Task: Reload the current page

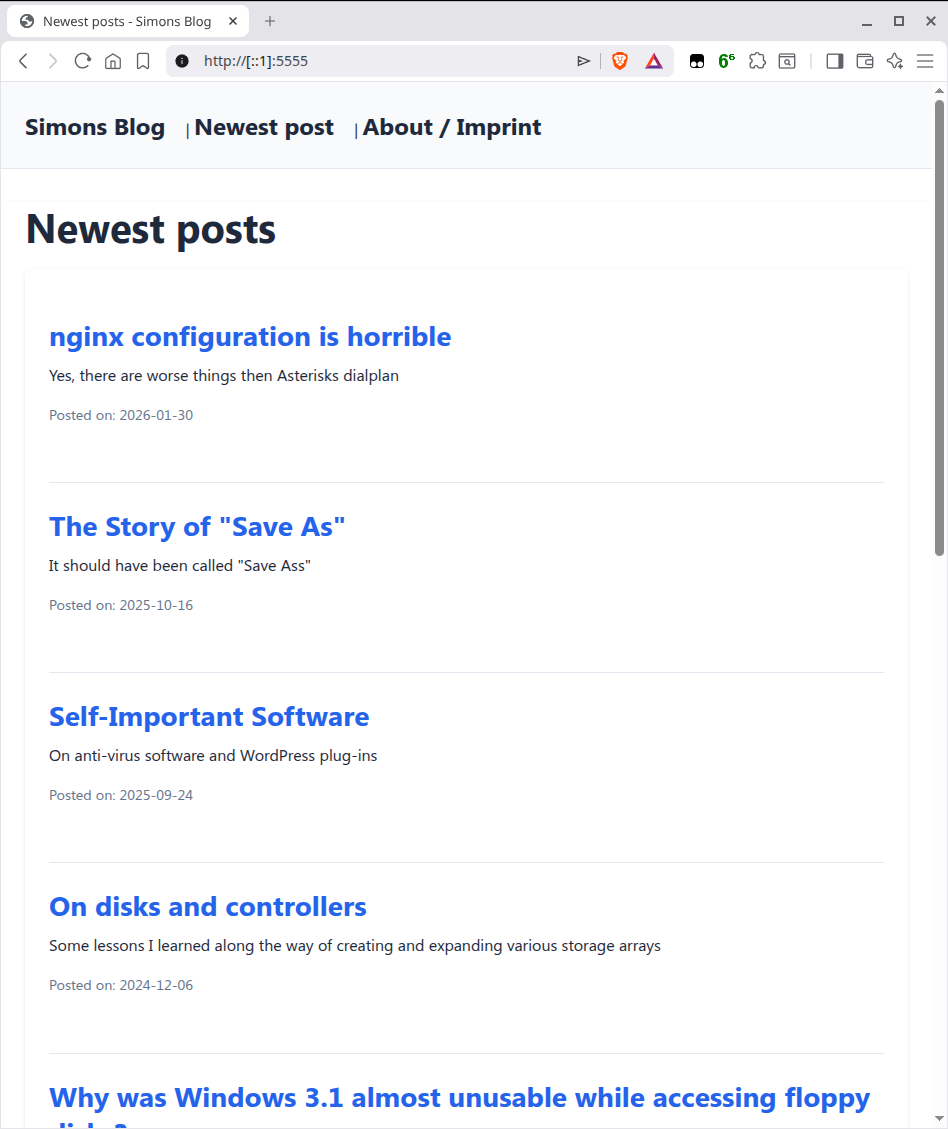Action: point(83,61)
